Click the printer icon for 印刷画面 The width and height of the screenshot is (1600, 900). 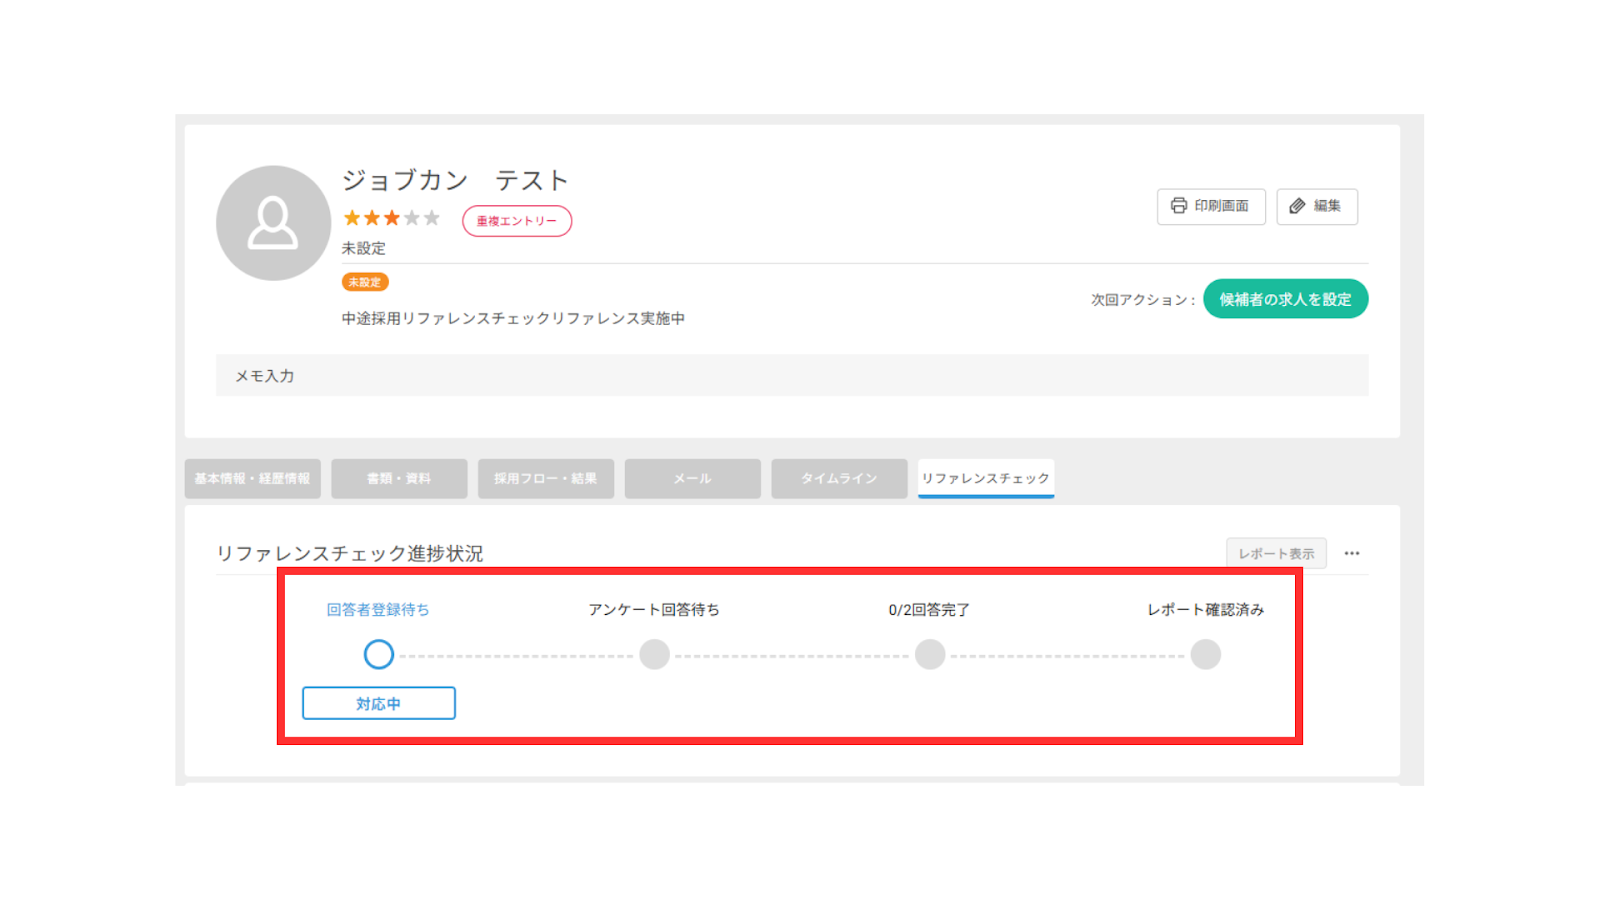(1179, 206)
